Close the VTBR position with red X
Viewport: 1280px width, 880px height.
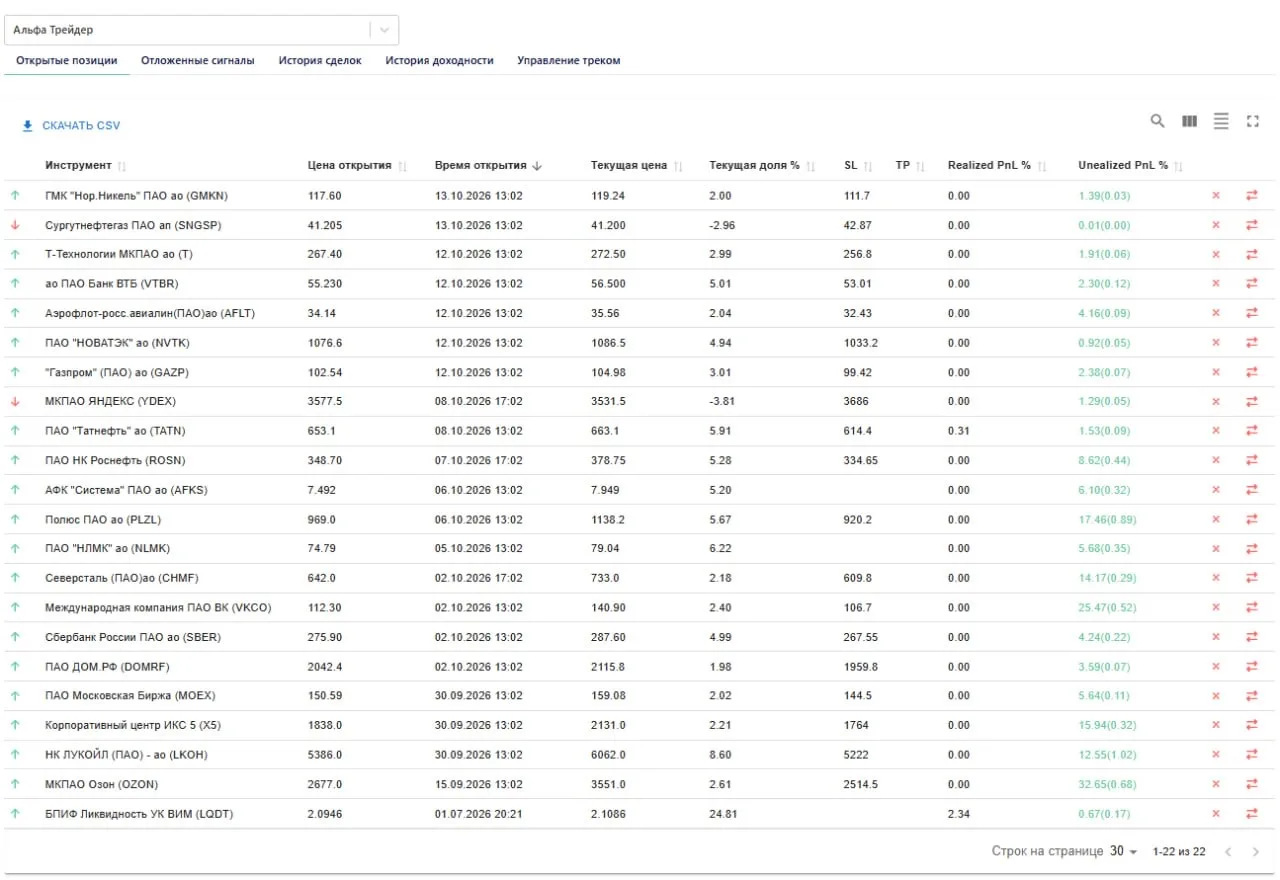[1216, 284]
